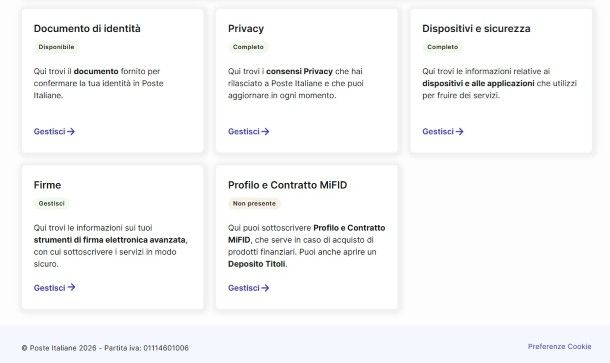Open Gestisci link under Firme
This screenshot has width=610, height=363.
[x=54, y=288]
